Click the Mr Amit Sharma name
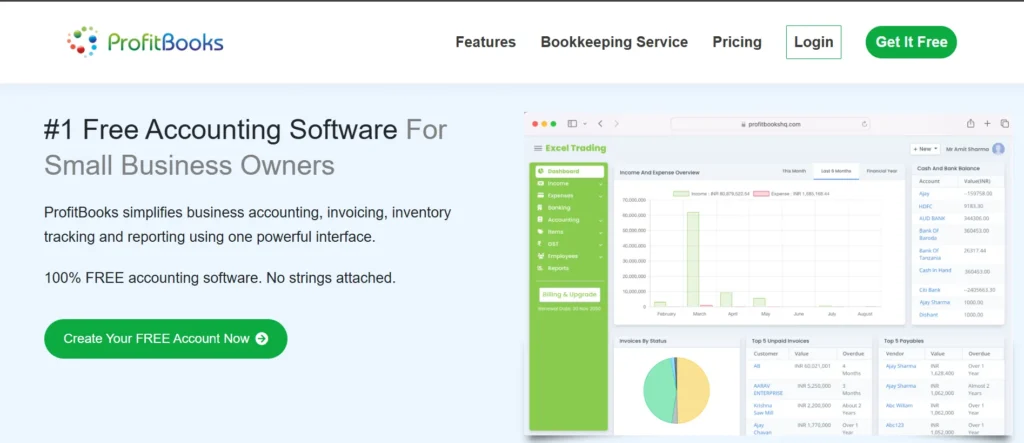The width and height of the screenshot is (1024, 443). coord(967,149)
